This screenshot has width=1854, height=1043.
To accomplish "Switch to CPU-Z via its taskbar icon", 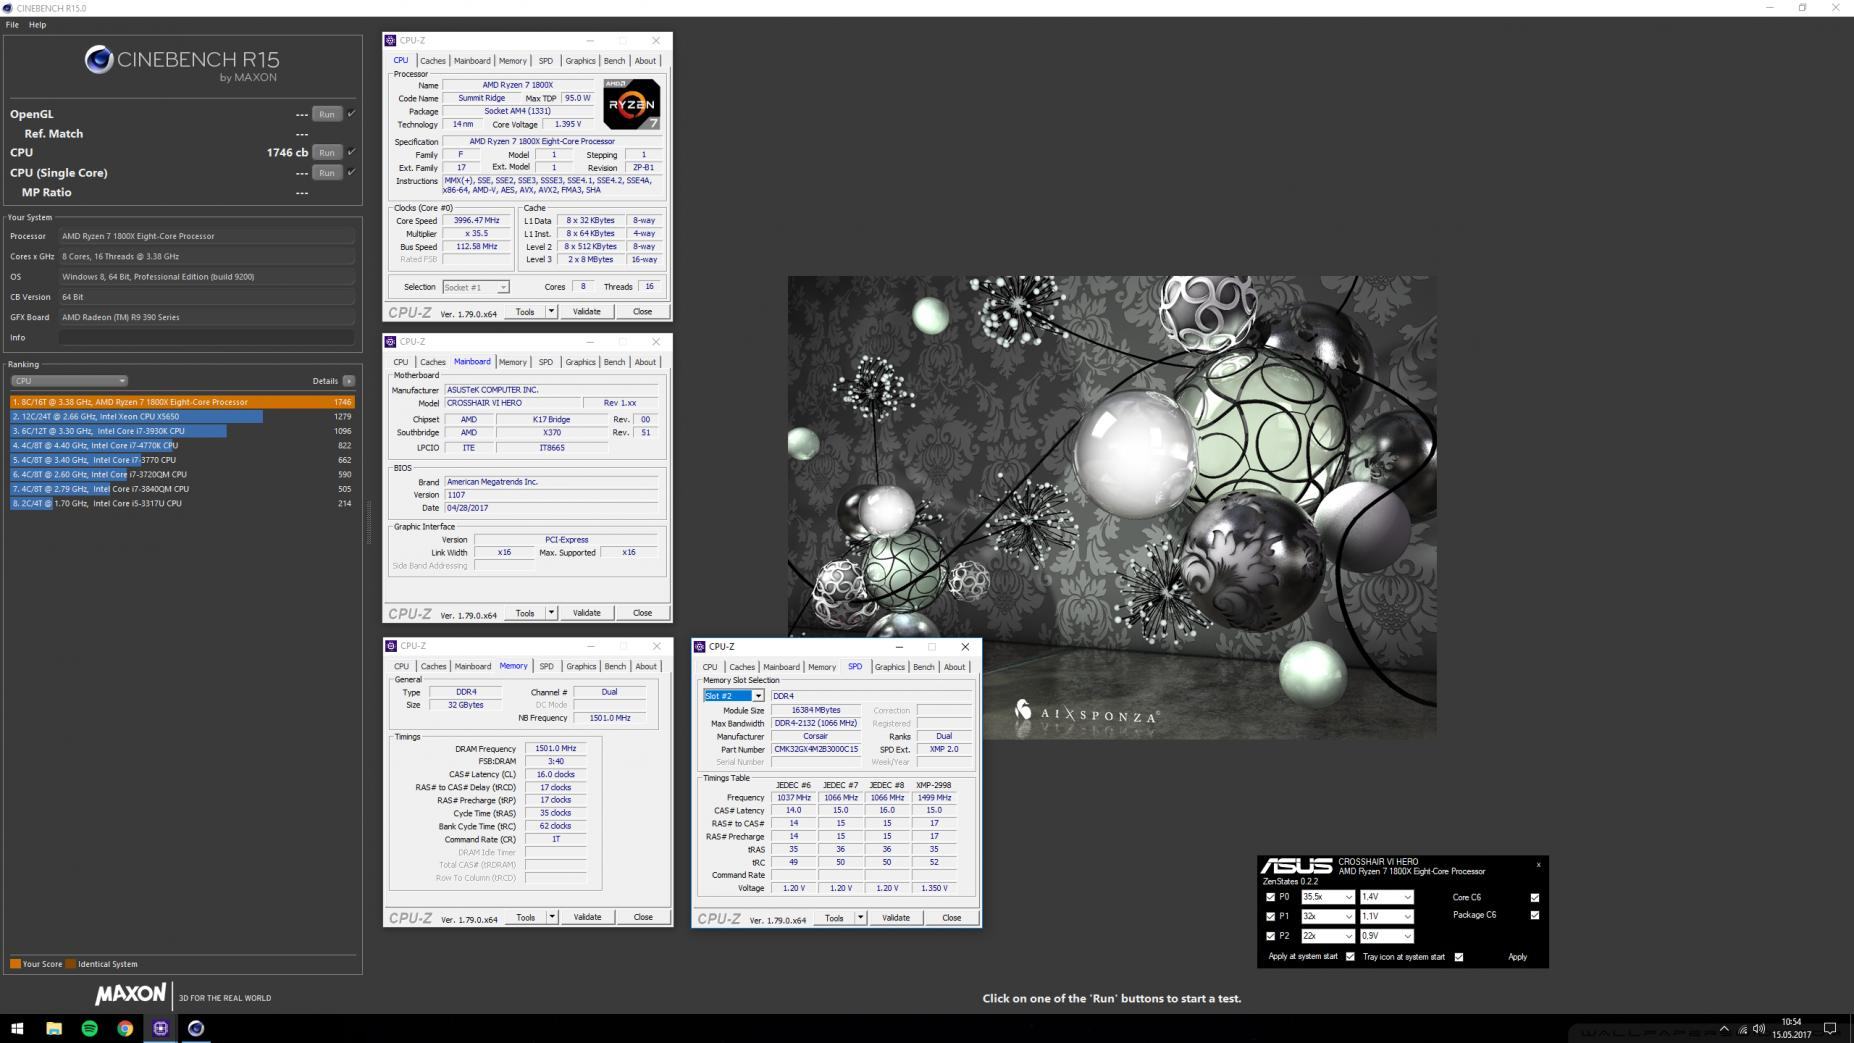I will pos(160,1028).
